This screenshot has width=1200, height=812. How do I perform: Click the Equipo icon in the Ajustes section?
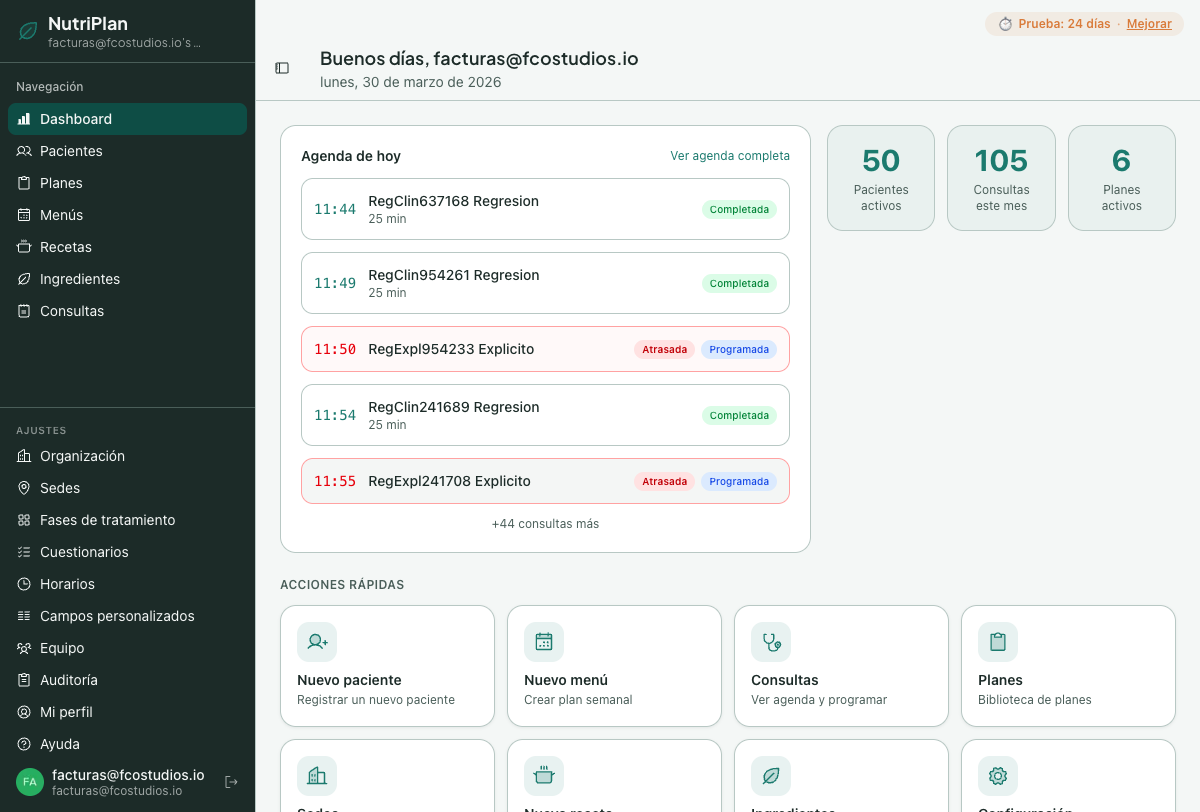tap(22, 648)
